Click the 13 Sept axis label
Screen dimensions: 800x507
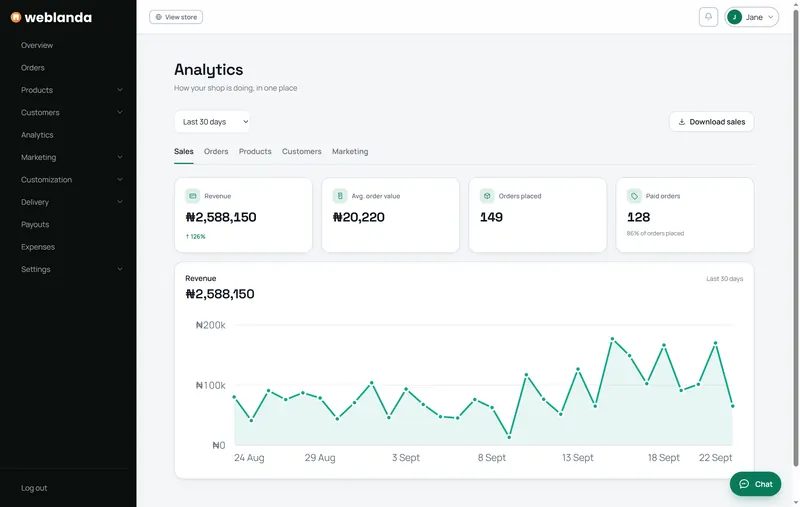click(x=578, y=458)
